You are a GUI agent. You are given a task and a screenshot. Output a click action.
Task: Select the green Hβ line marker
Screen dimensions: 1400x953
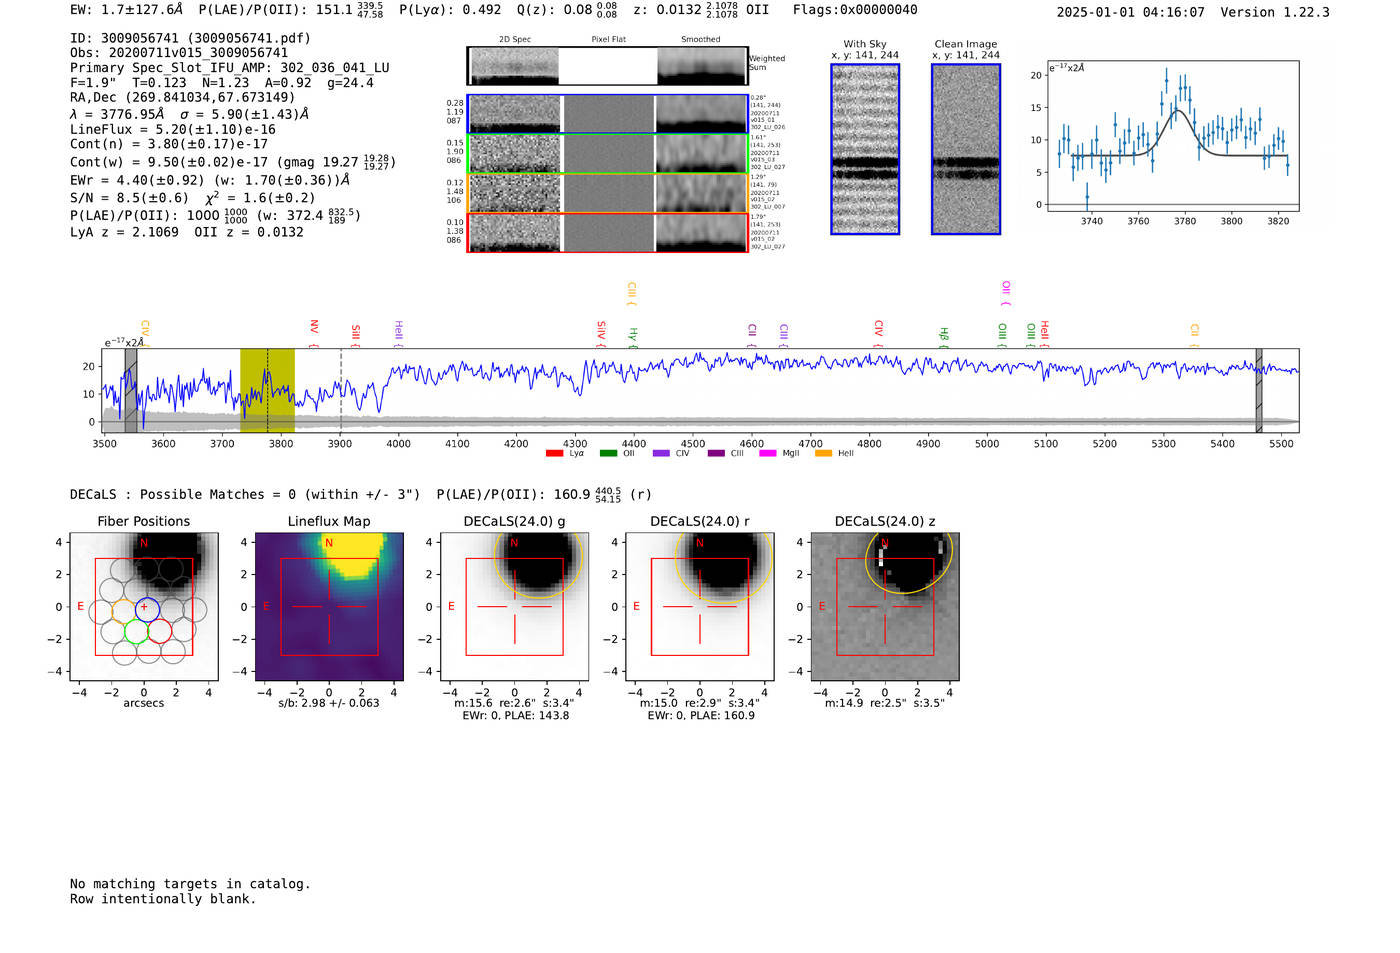944,337
